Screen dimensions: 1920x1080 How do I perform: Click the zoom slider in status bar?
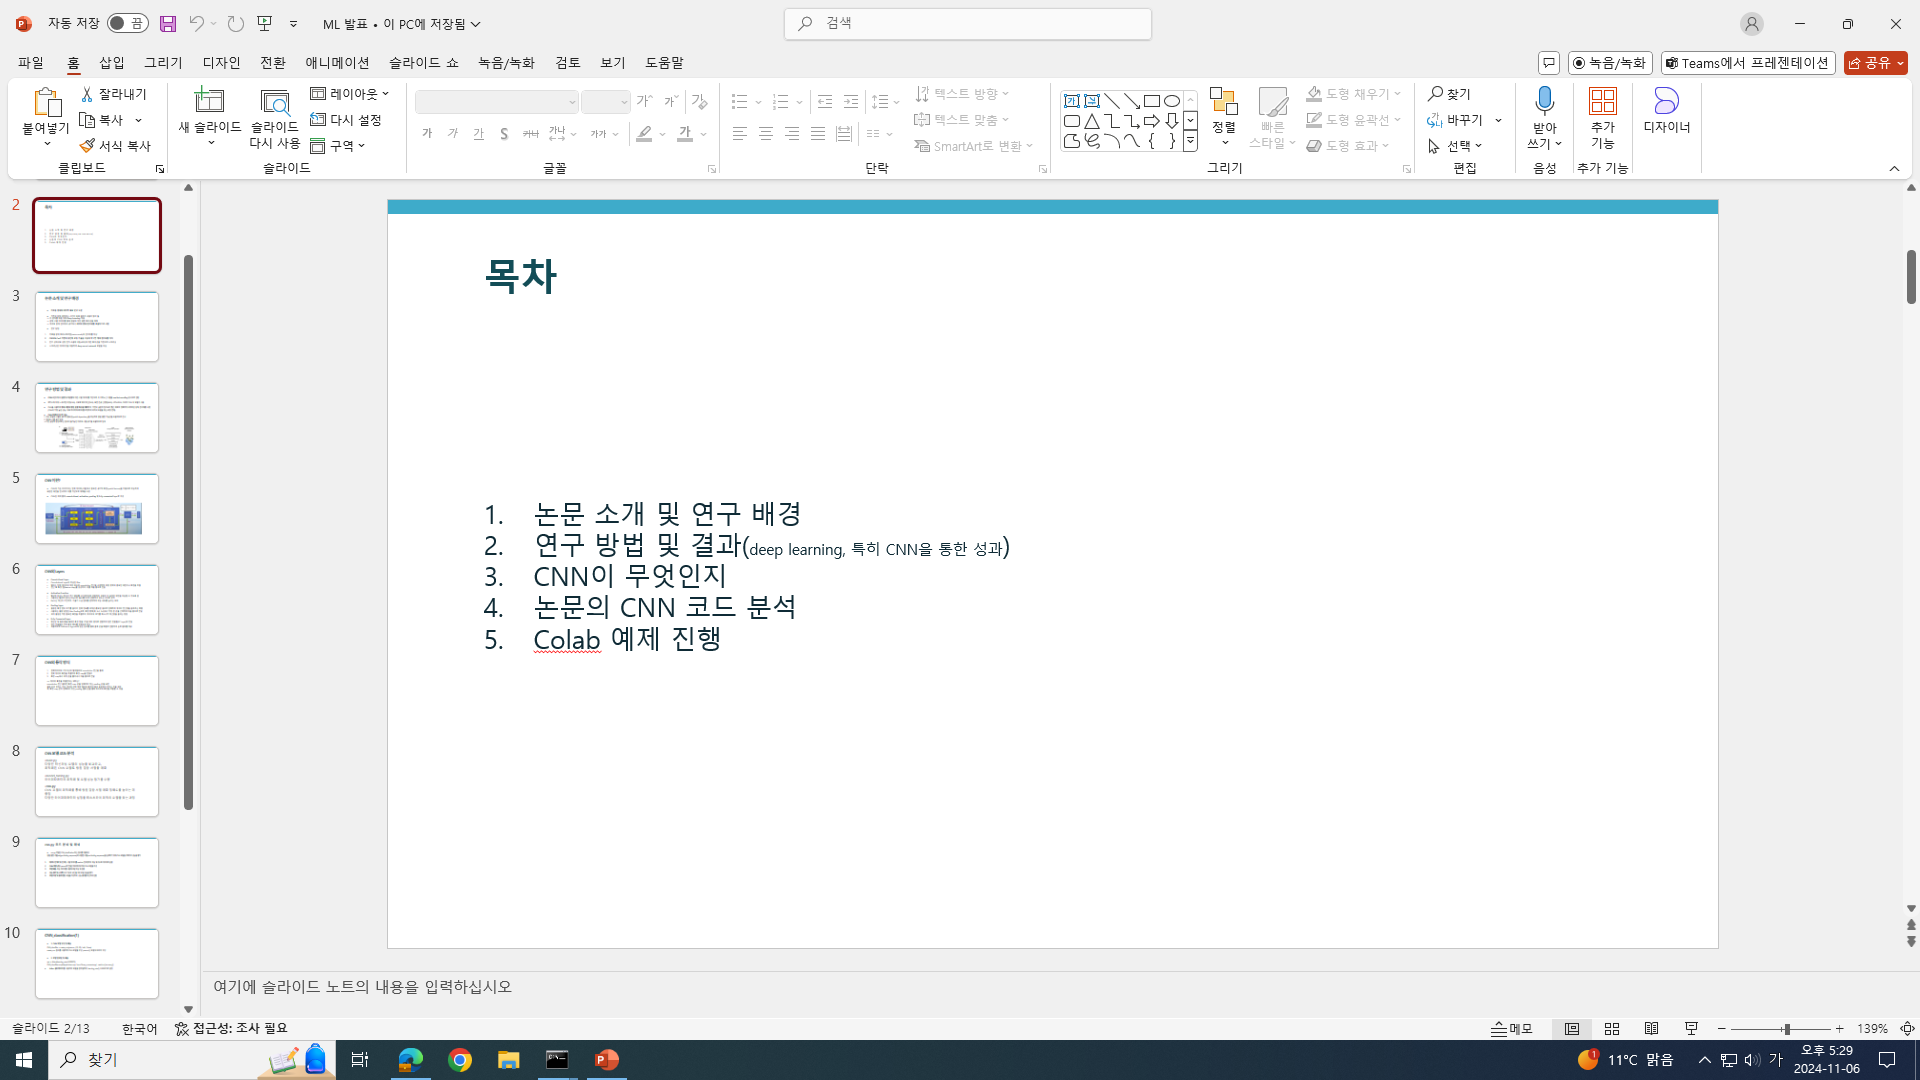pos(1785,1028)
